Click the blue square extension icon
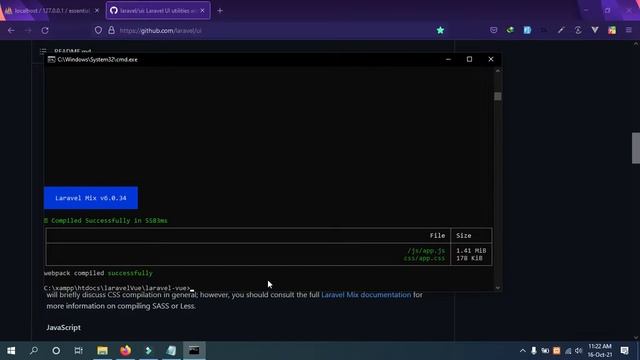The width and height of the screenshot is (640, 360). pyautogui.click(x=527, y=30)
